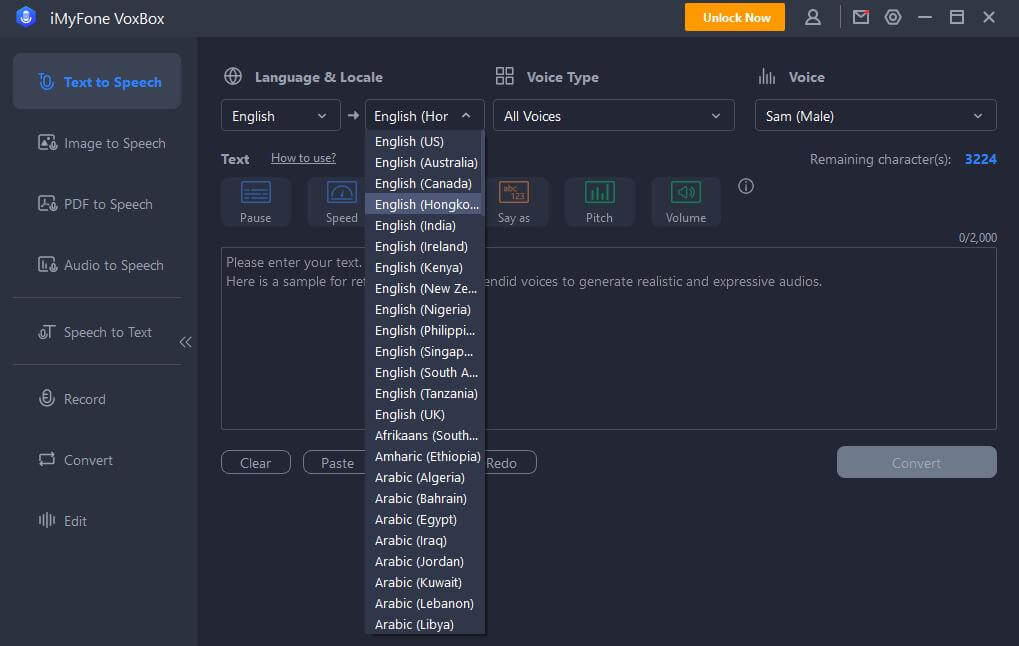Insert a Pause in the text
The image size is (1019, 646).
pyautogui.click(x=255, y=202)
